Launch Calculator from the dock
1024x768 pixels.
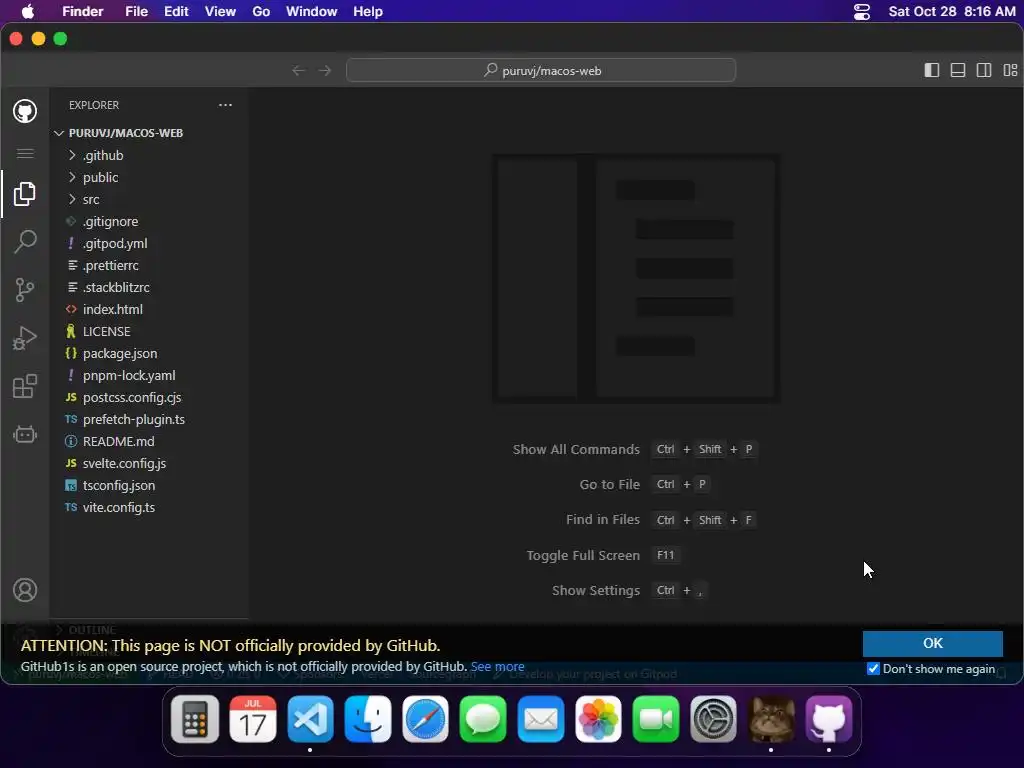pyautogui.click(x=195, y=720)
